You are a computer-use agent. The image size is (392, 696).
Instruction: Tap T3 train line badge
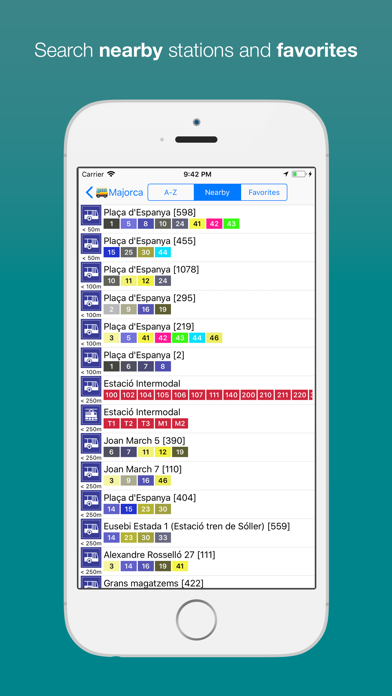tap(146, 423)
